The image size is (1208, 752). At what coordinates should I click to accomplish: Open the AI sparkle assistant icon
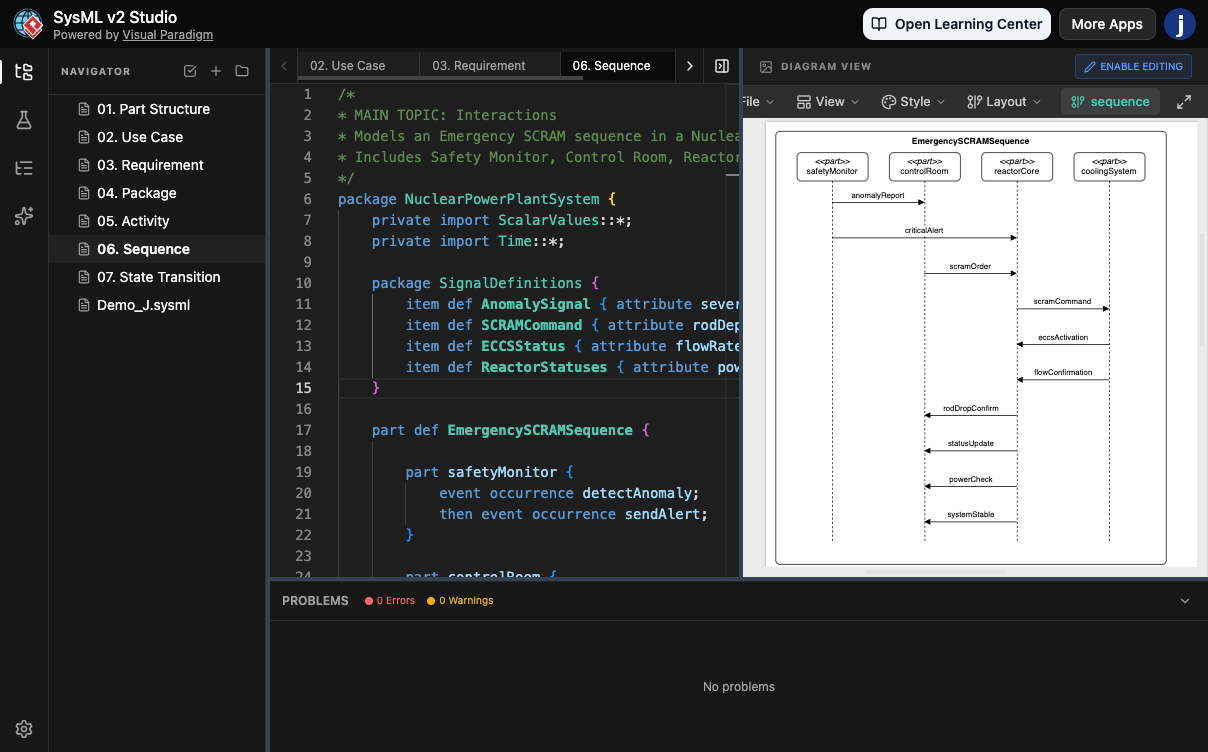[24, 214]
